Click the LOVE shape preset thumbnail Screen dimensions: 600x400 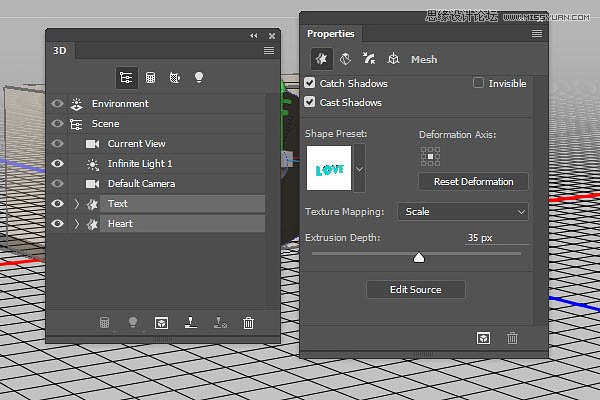pyautogui.click(x=329, y=168)
